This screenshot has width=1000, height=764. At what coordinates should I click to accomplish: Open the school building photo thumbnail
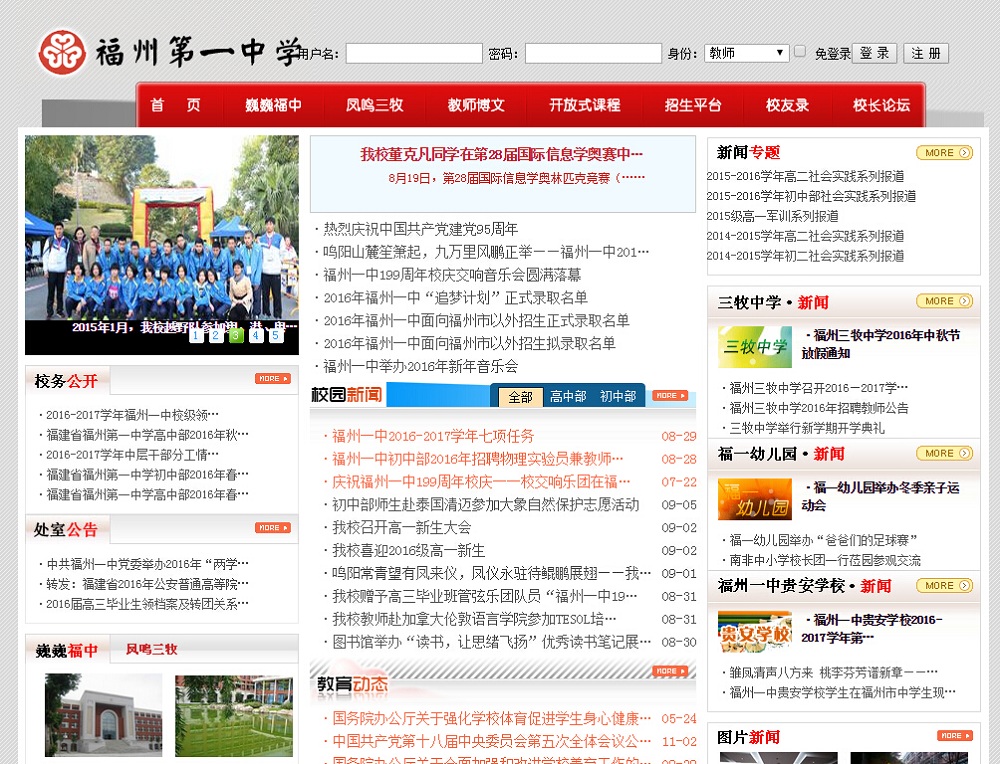pyautogui.click(x=103, y=716)
